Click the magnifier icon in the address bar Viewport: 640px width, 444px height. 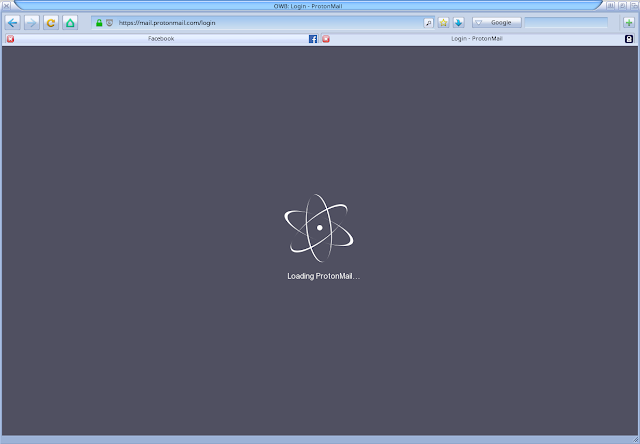[429, 23]
